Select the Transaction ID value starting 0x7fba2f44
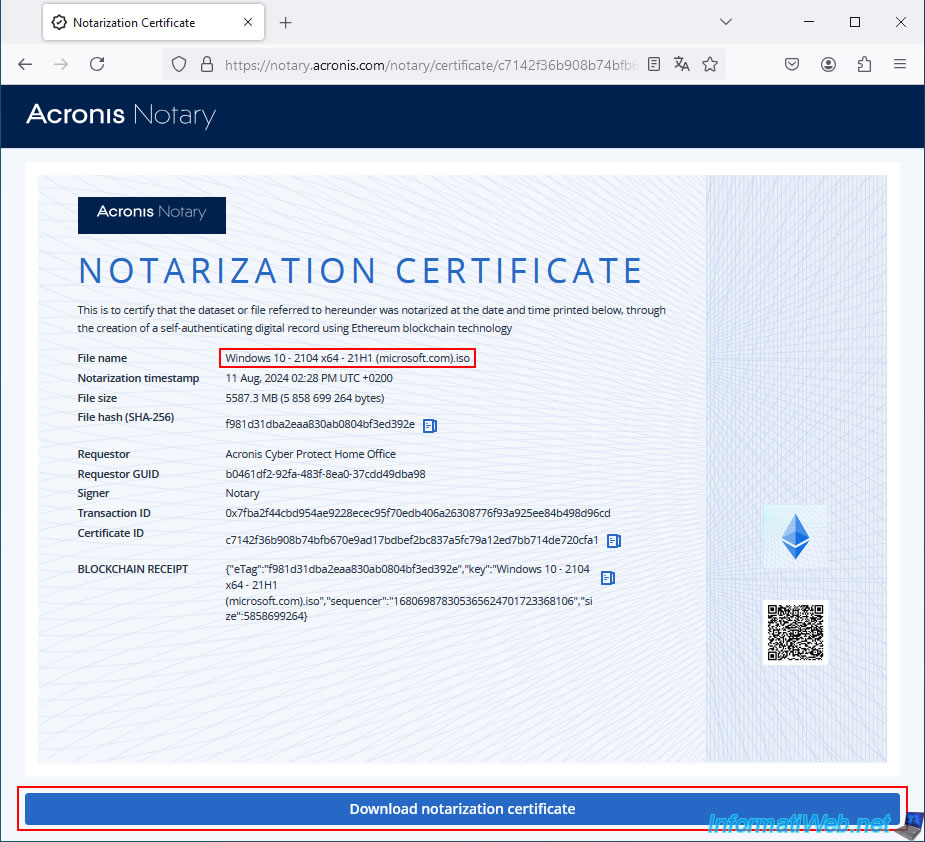This screenshot has height=842, width=925. click(418, 513)
